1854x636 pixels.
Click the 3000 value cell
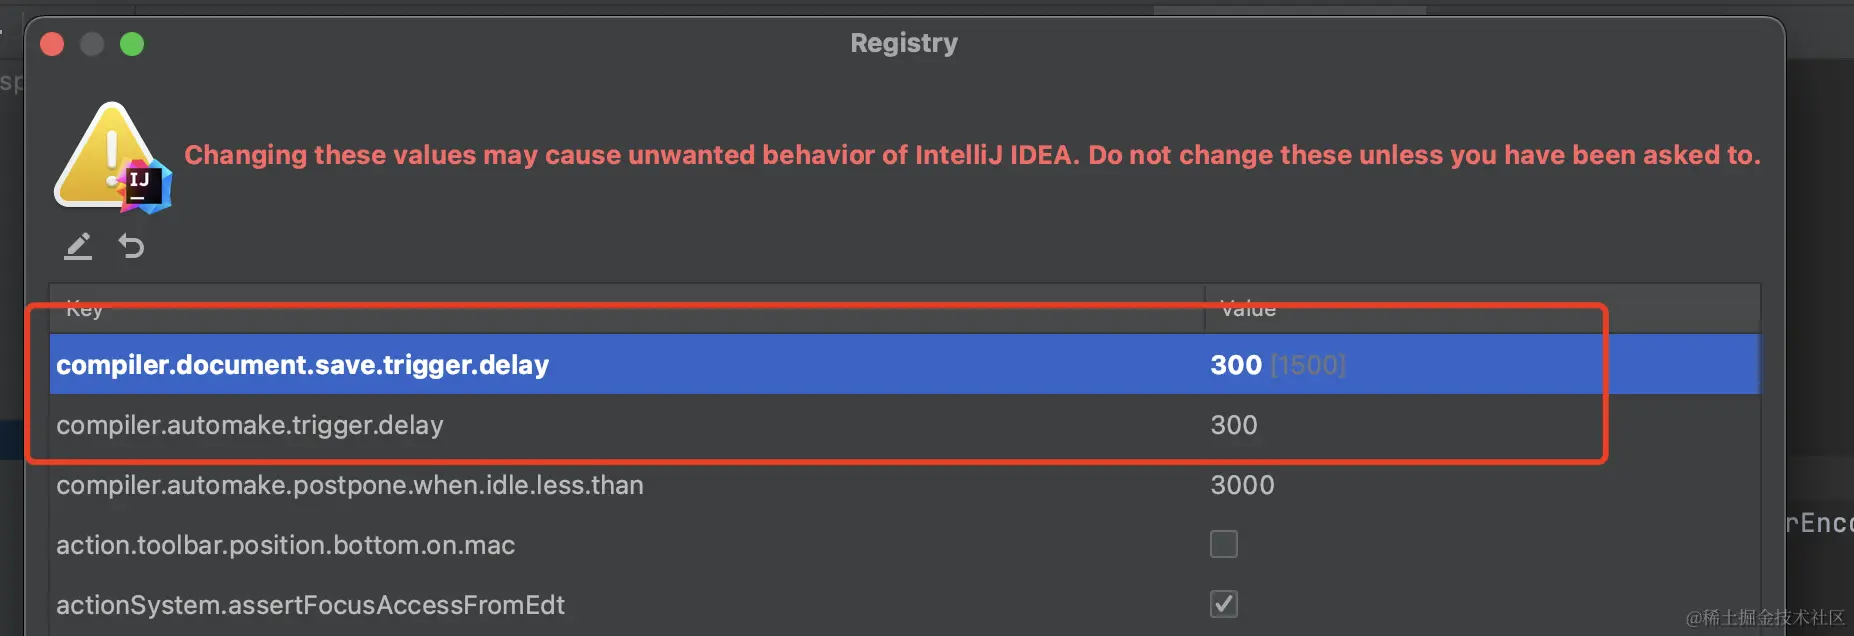tap(1242, 485)
